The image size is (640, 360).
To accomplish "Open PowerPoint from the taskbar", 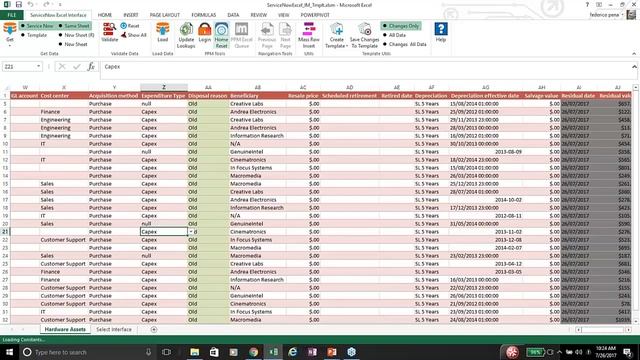I will point(332,352).
